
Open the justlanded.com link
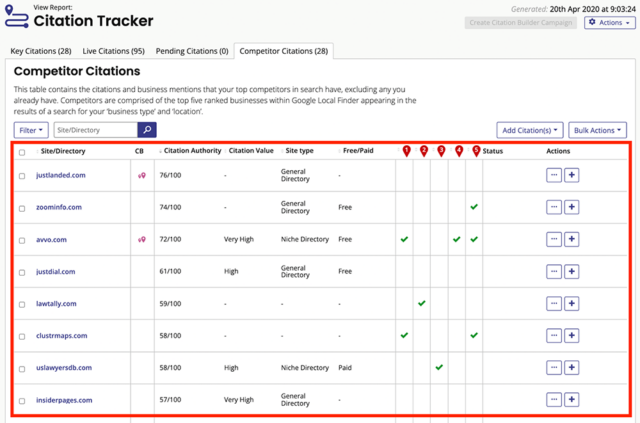point(61,175)
